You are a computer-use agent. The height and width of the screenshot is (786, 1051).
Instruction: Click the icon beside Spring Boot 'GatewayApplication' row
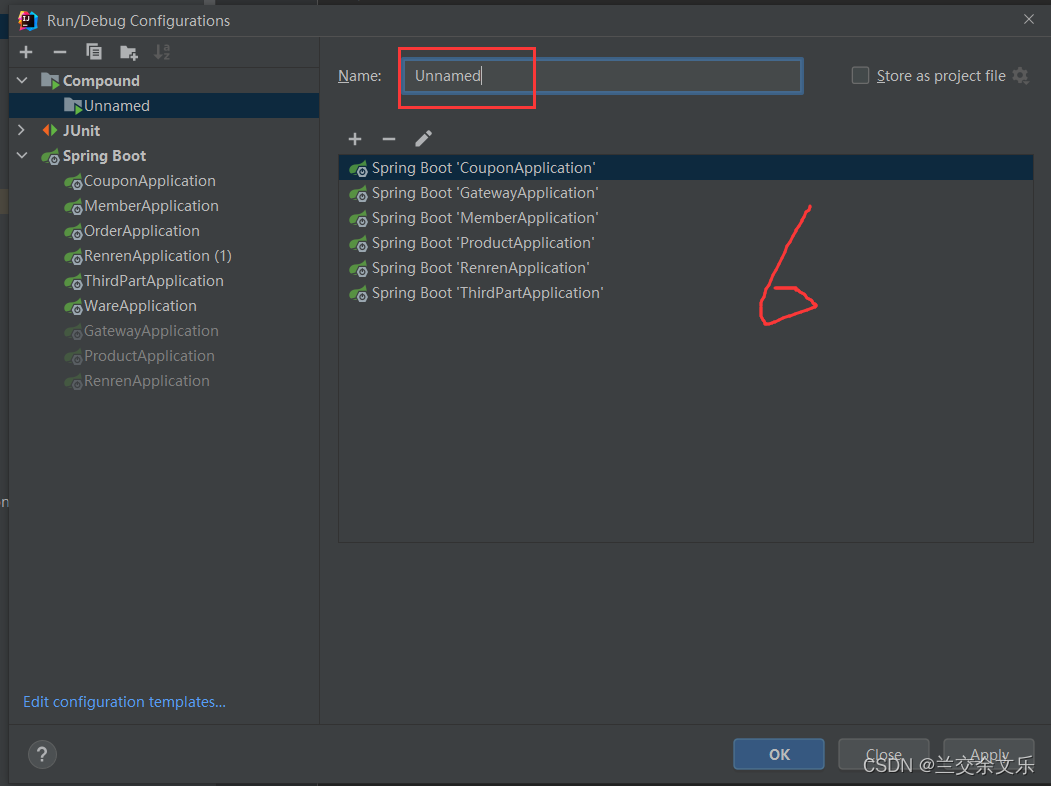[359, 194]
